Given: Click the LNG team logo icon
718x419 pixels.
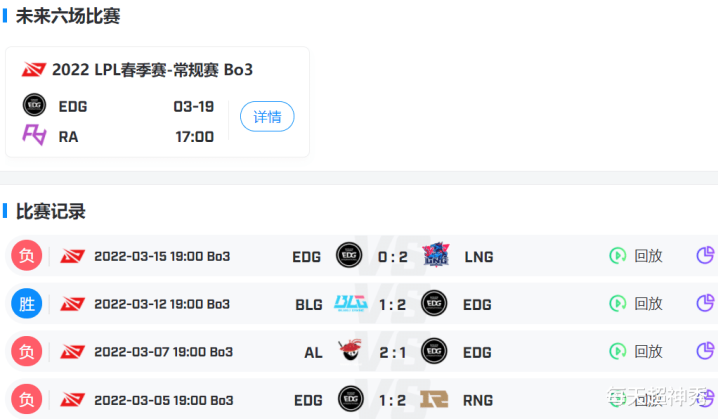Looking at the screenshot, I should click(435, 255).
